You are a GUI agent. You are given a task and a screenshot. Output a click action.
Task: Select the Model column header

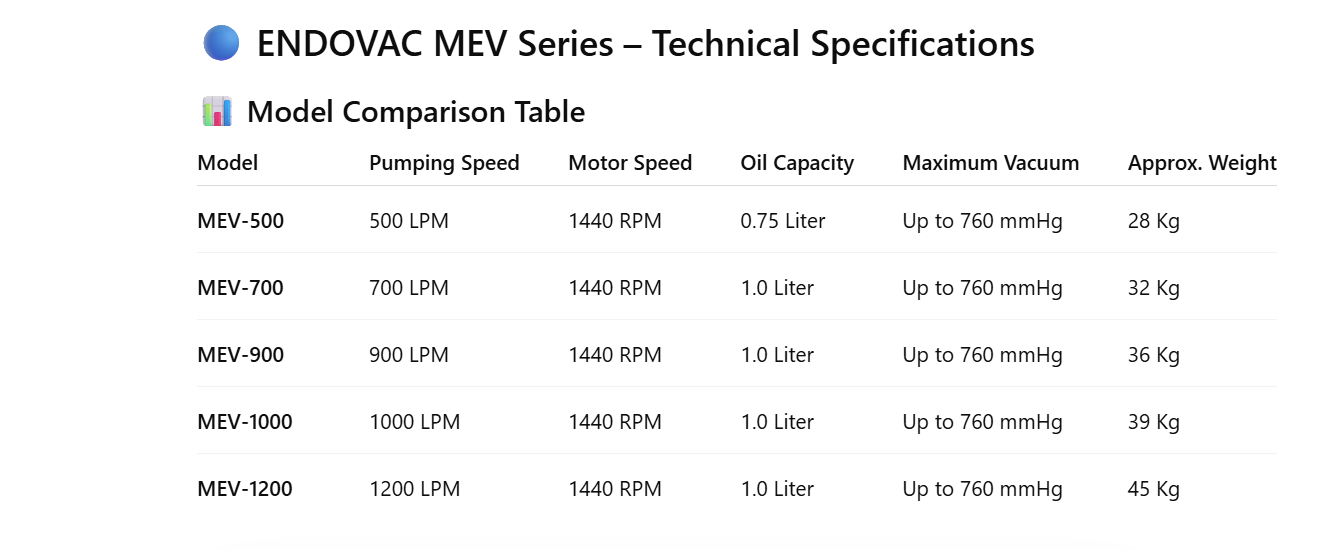pyautogui.click(x=228, y=163)
